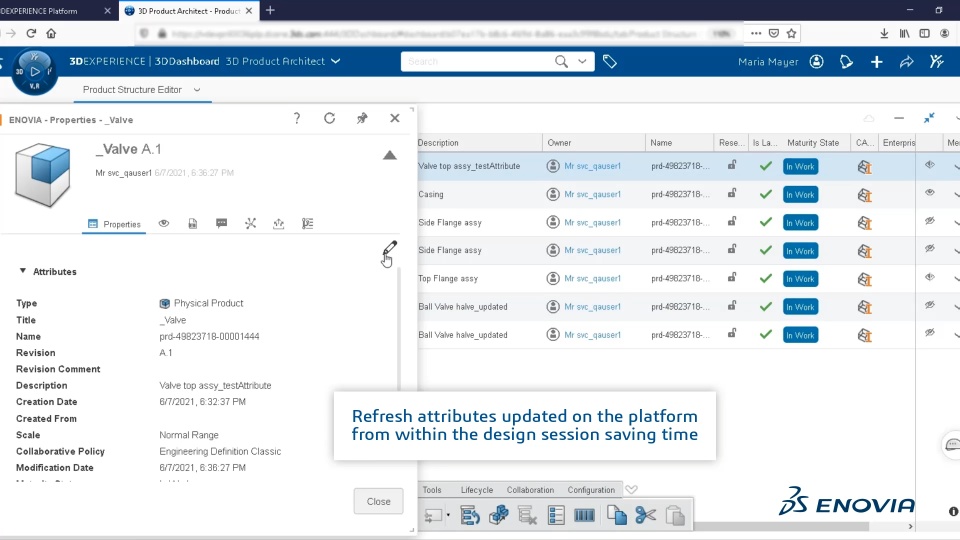Click Mr svc_qauser1 owner link for Casing
This screenshot has height=540, width=960.
pyautogui.click(x=592, y=195)
